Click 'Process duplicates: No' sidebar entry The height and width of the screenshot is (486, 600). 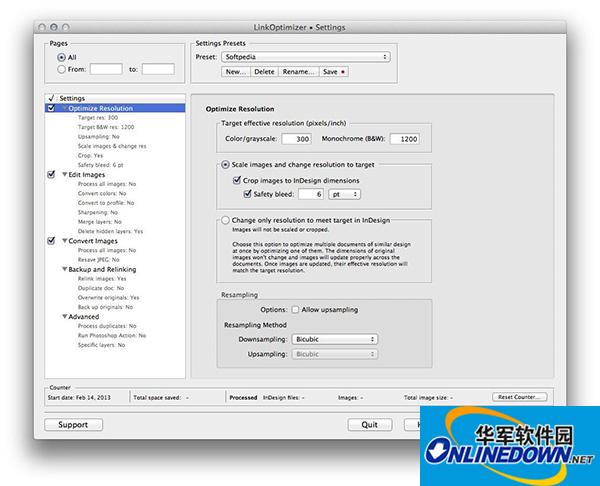point(107,326)
